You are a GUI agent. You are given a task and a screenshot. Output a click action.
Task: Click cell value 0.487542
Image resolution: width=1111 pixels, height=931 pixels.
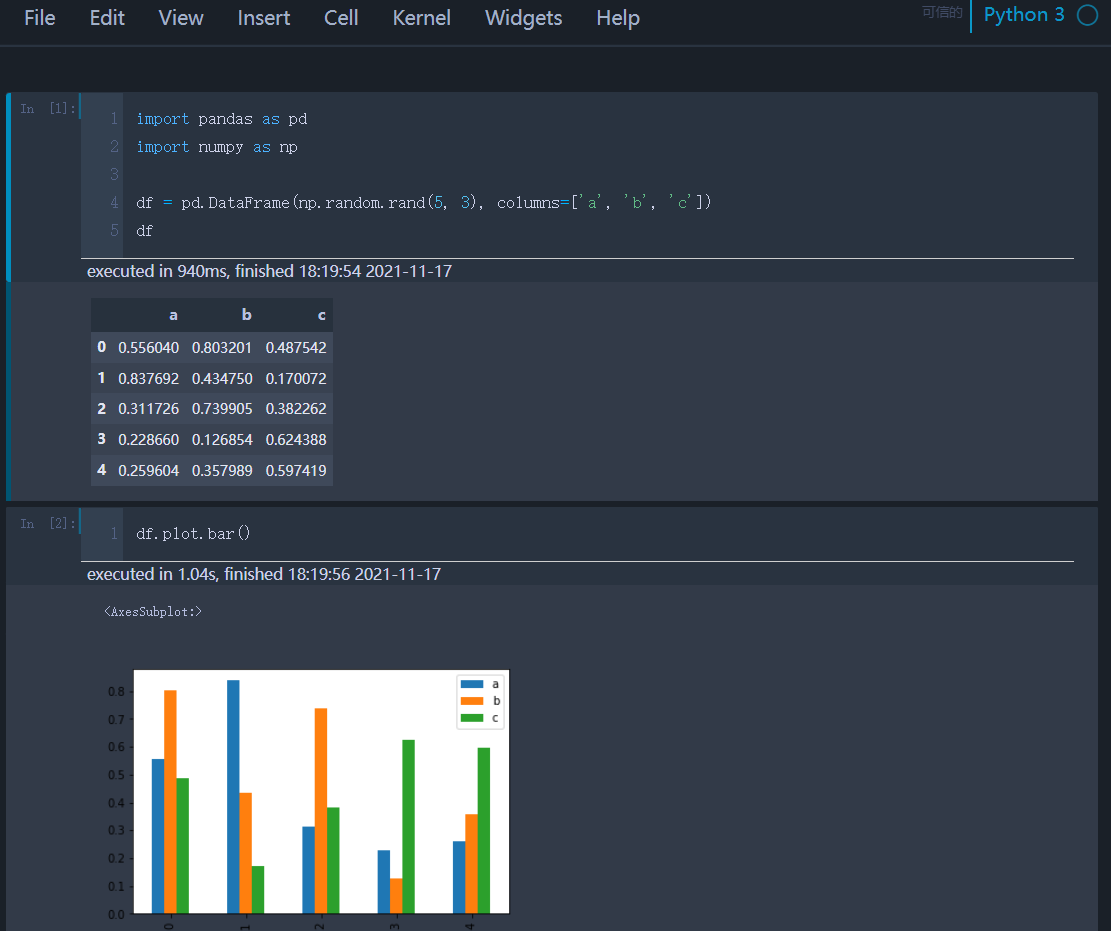[x=296, y=348]
